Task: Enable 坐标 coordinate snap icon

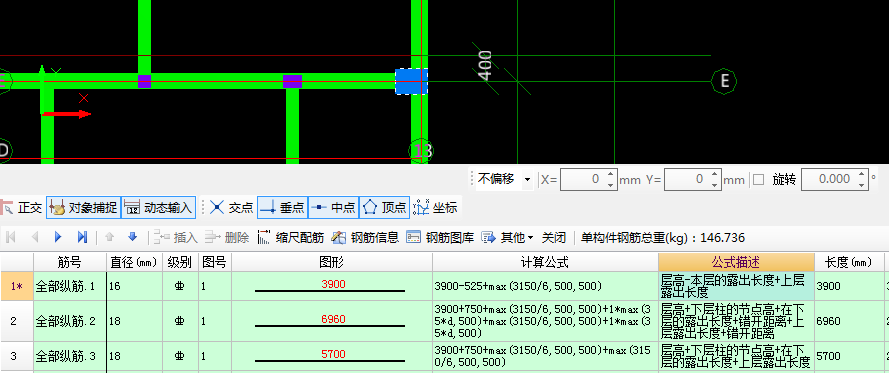Action: point(435,207)
